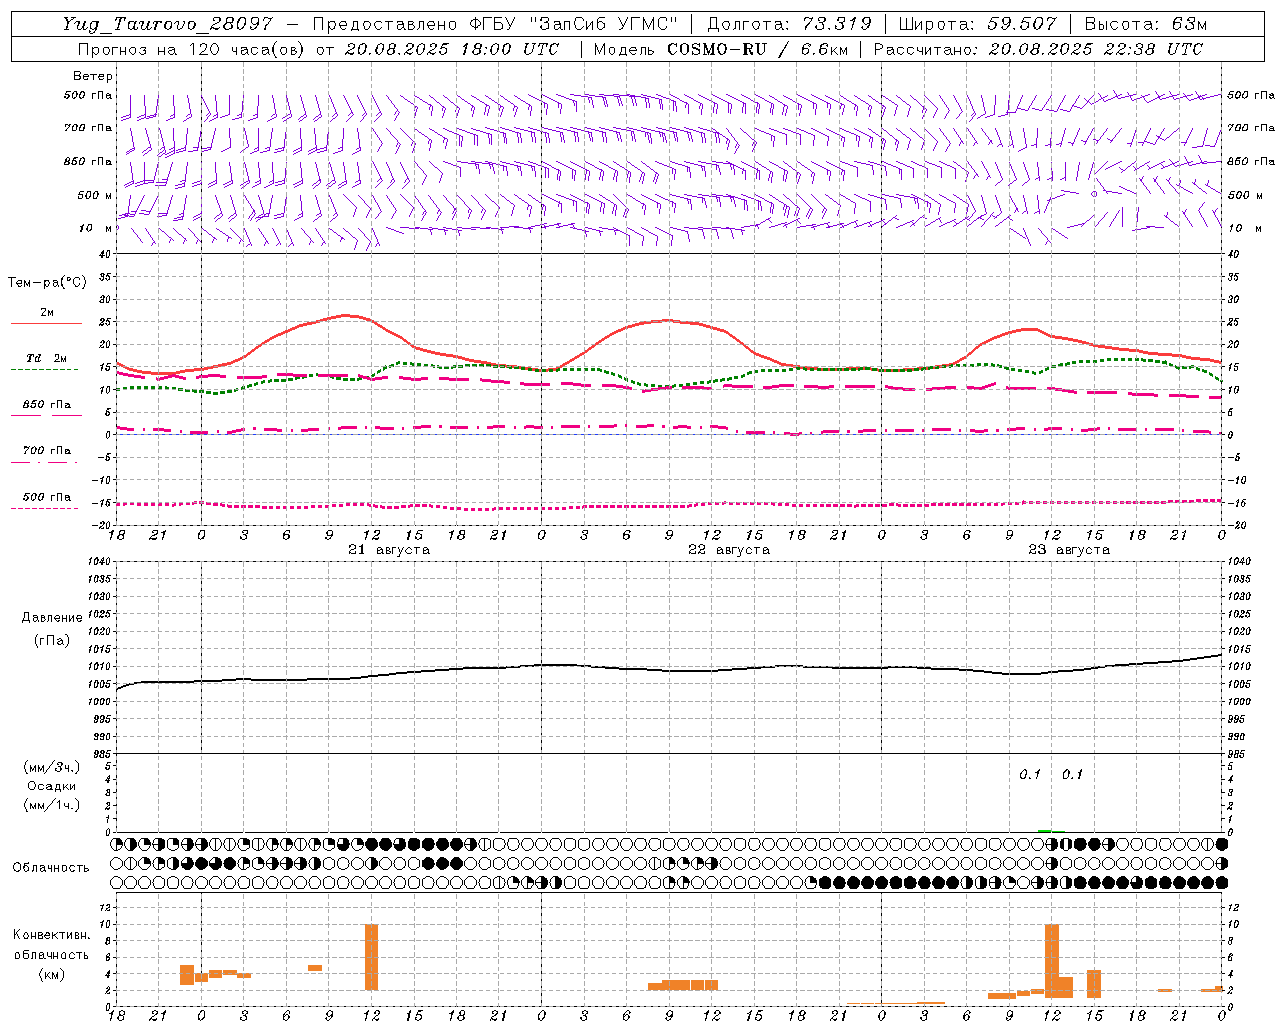Click the (гПа) pressure unit label
Screen dimensions: 1280x1024
pyautogui.click(x=52, y=641)
